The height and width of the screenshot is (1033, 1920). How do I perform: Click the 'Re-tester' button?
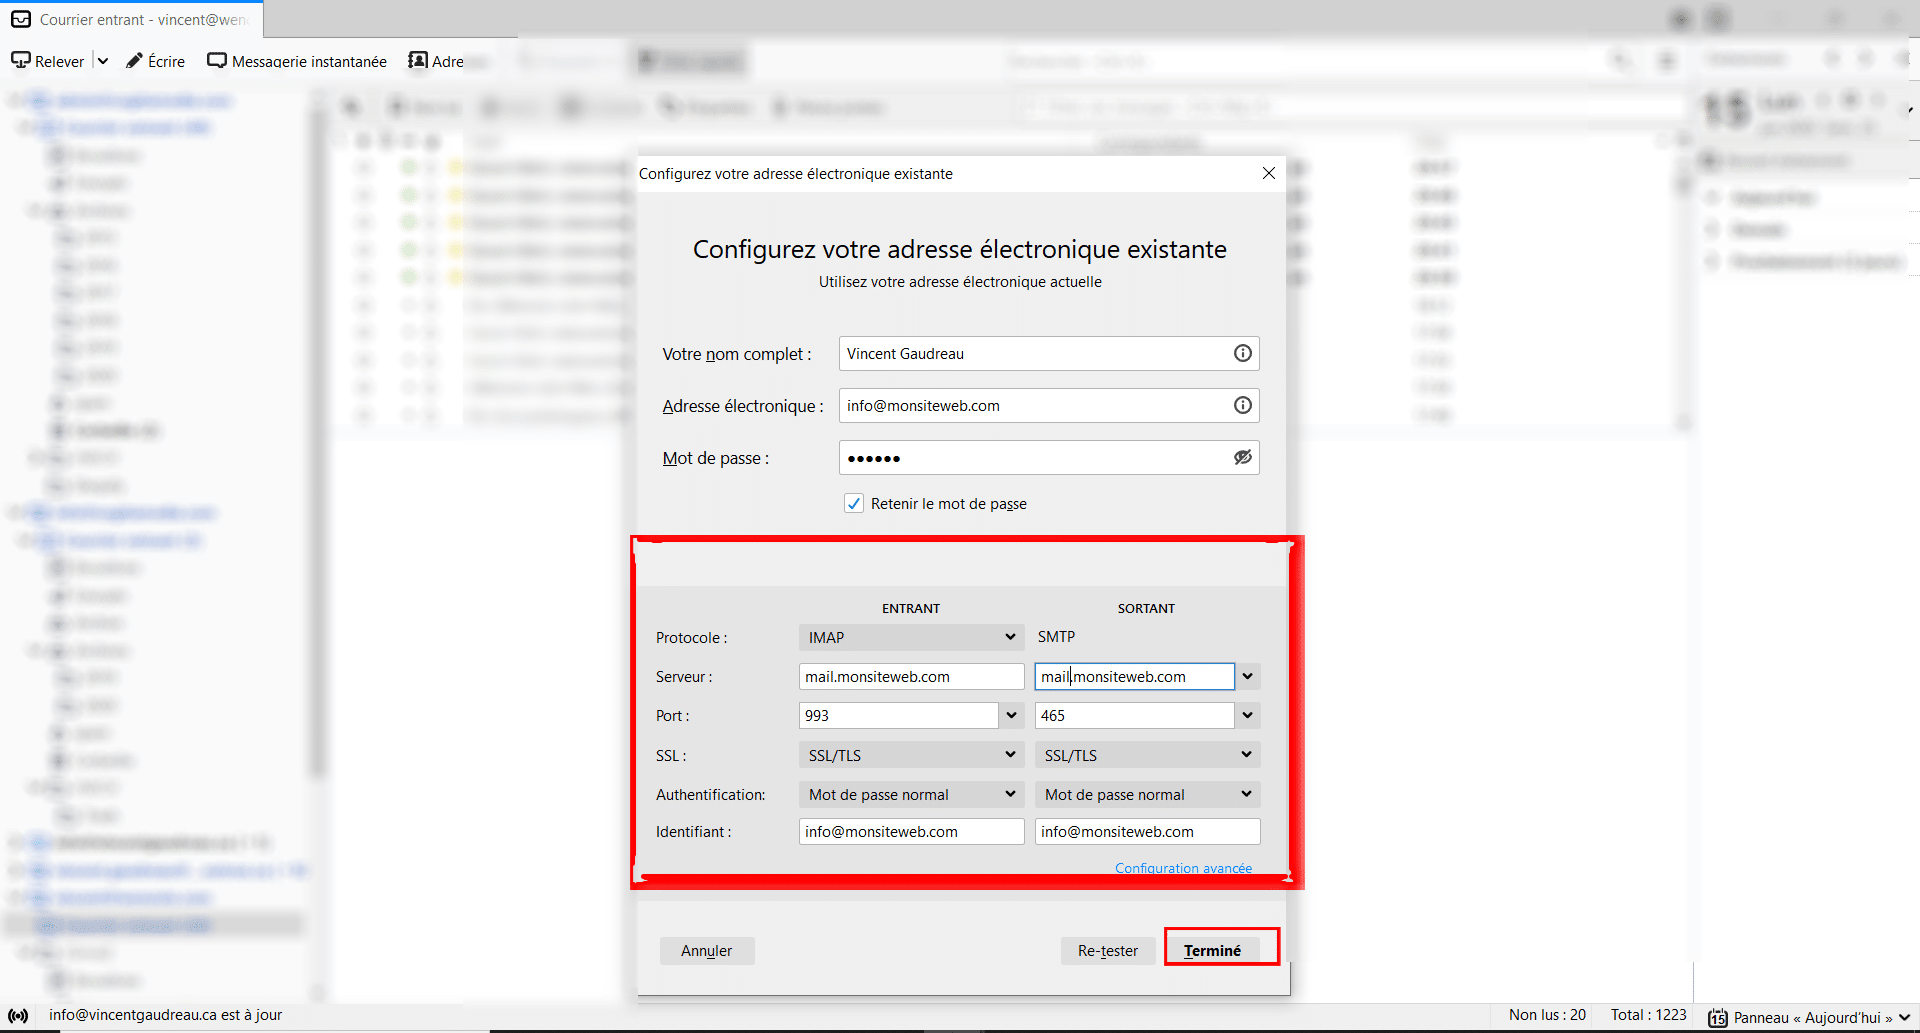1107,950
